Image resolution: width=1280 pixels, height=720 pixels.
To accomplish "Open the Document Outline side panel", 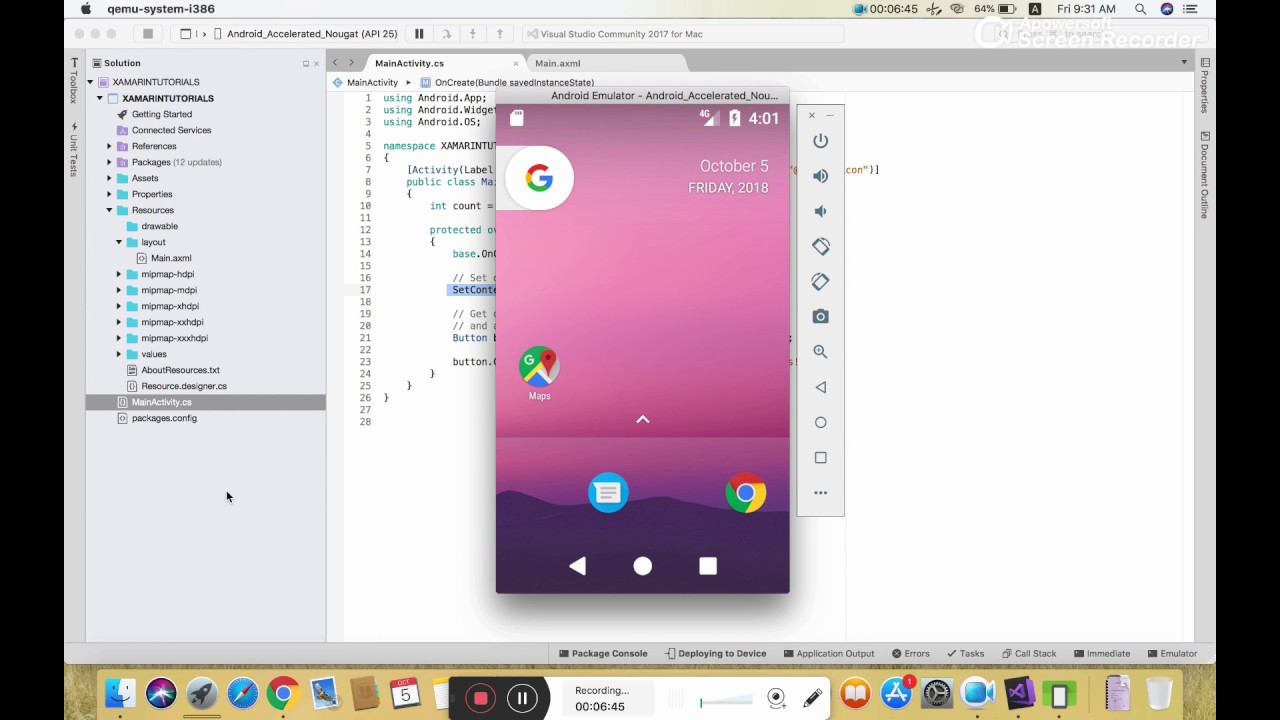I will coord(1205,176).
